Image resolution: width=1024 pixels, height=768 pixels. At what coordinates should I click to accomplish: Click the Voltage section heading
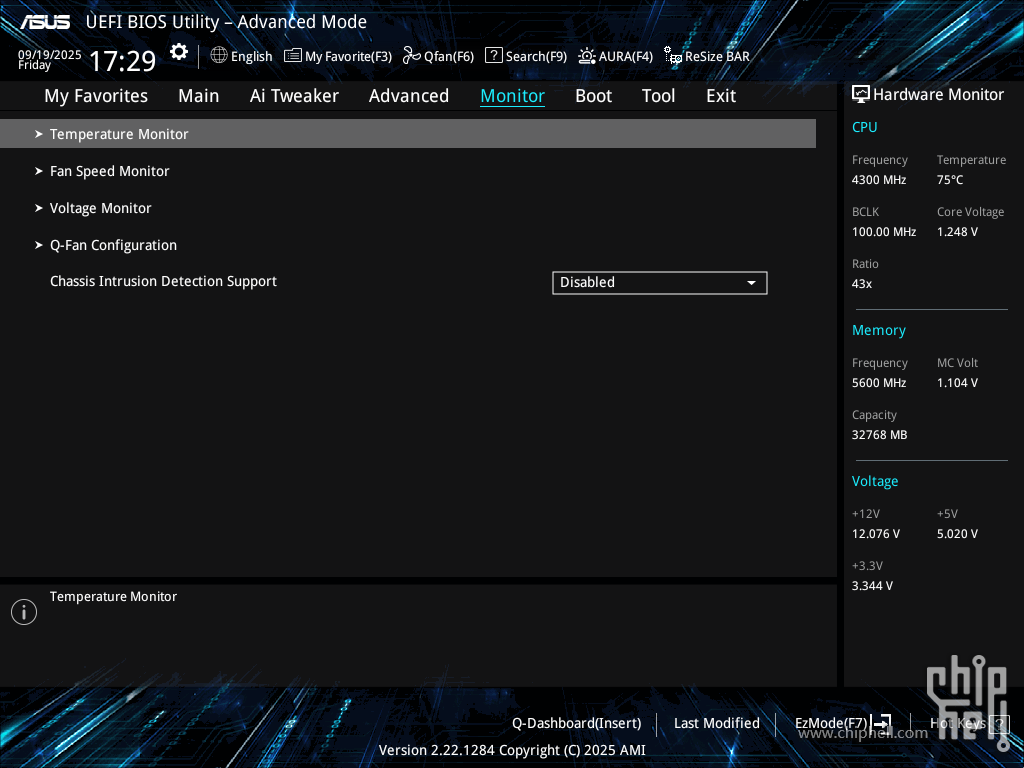(x=875, y=481)
